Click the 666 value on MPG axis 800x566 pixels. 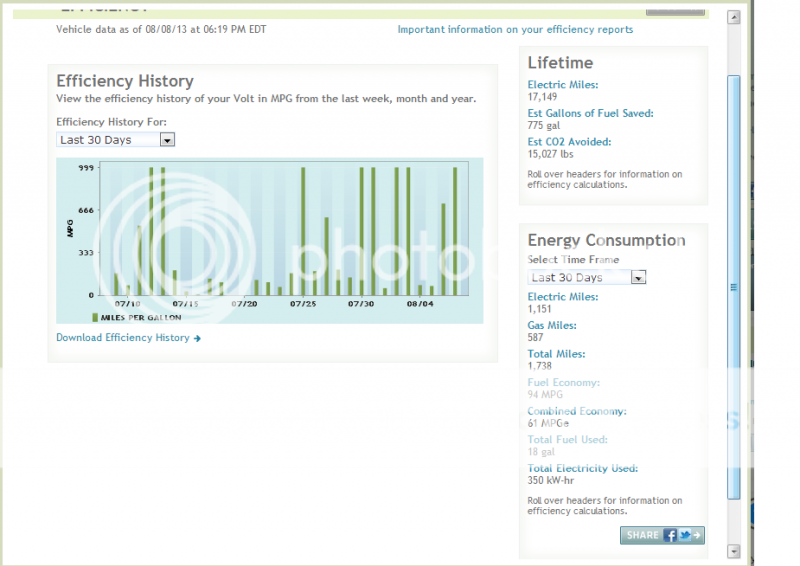[86, 210]
